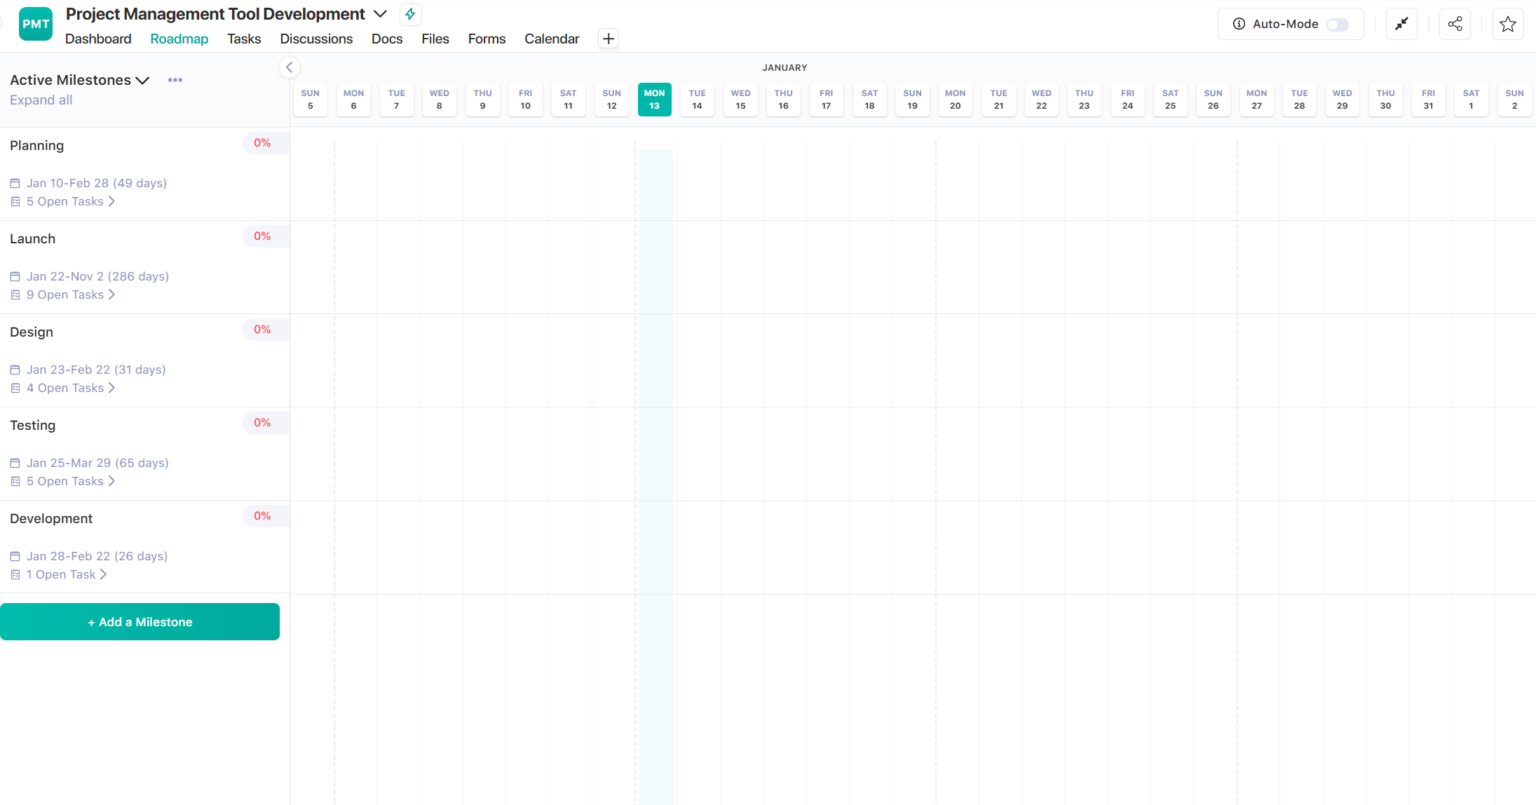The image size is (1536, 805).
Task: Expand Planning's 5 Open Tasks
Action: [70, 202]
